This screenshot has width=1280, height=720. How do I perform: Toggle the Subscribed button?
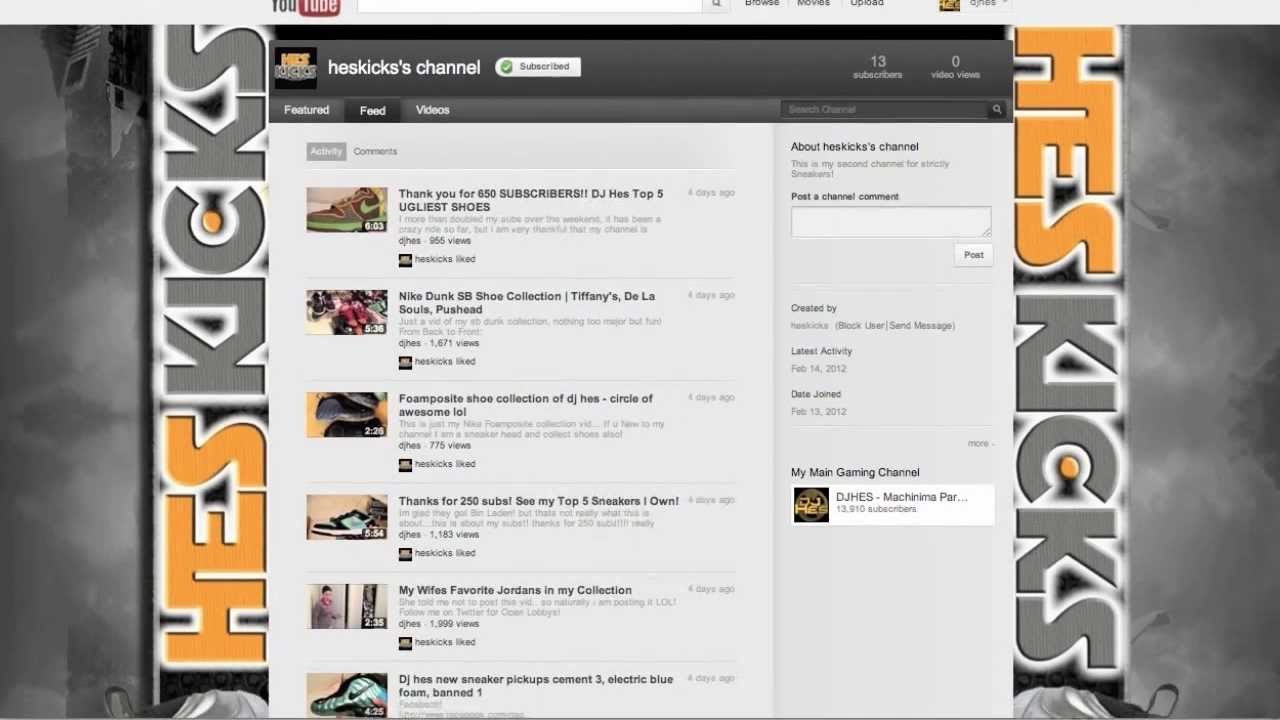[538, 67]
